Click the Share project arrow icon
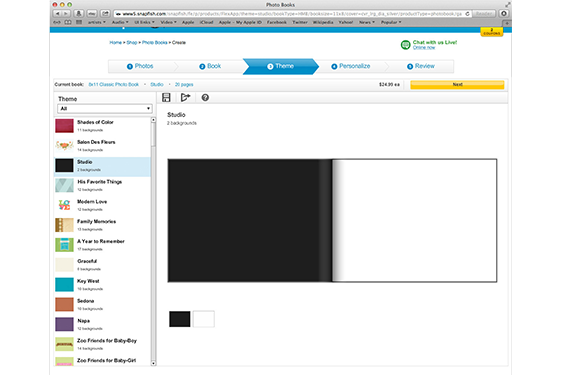The width and height of the screenshot is (566, 375). [x=186, y=97]
